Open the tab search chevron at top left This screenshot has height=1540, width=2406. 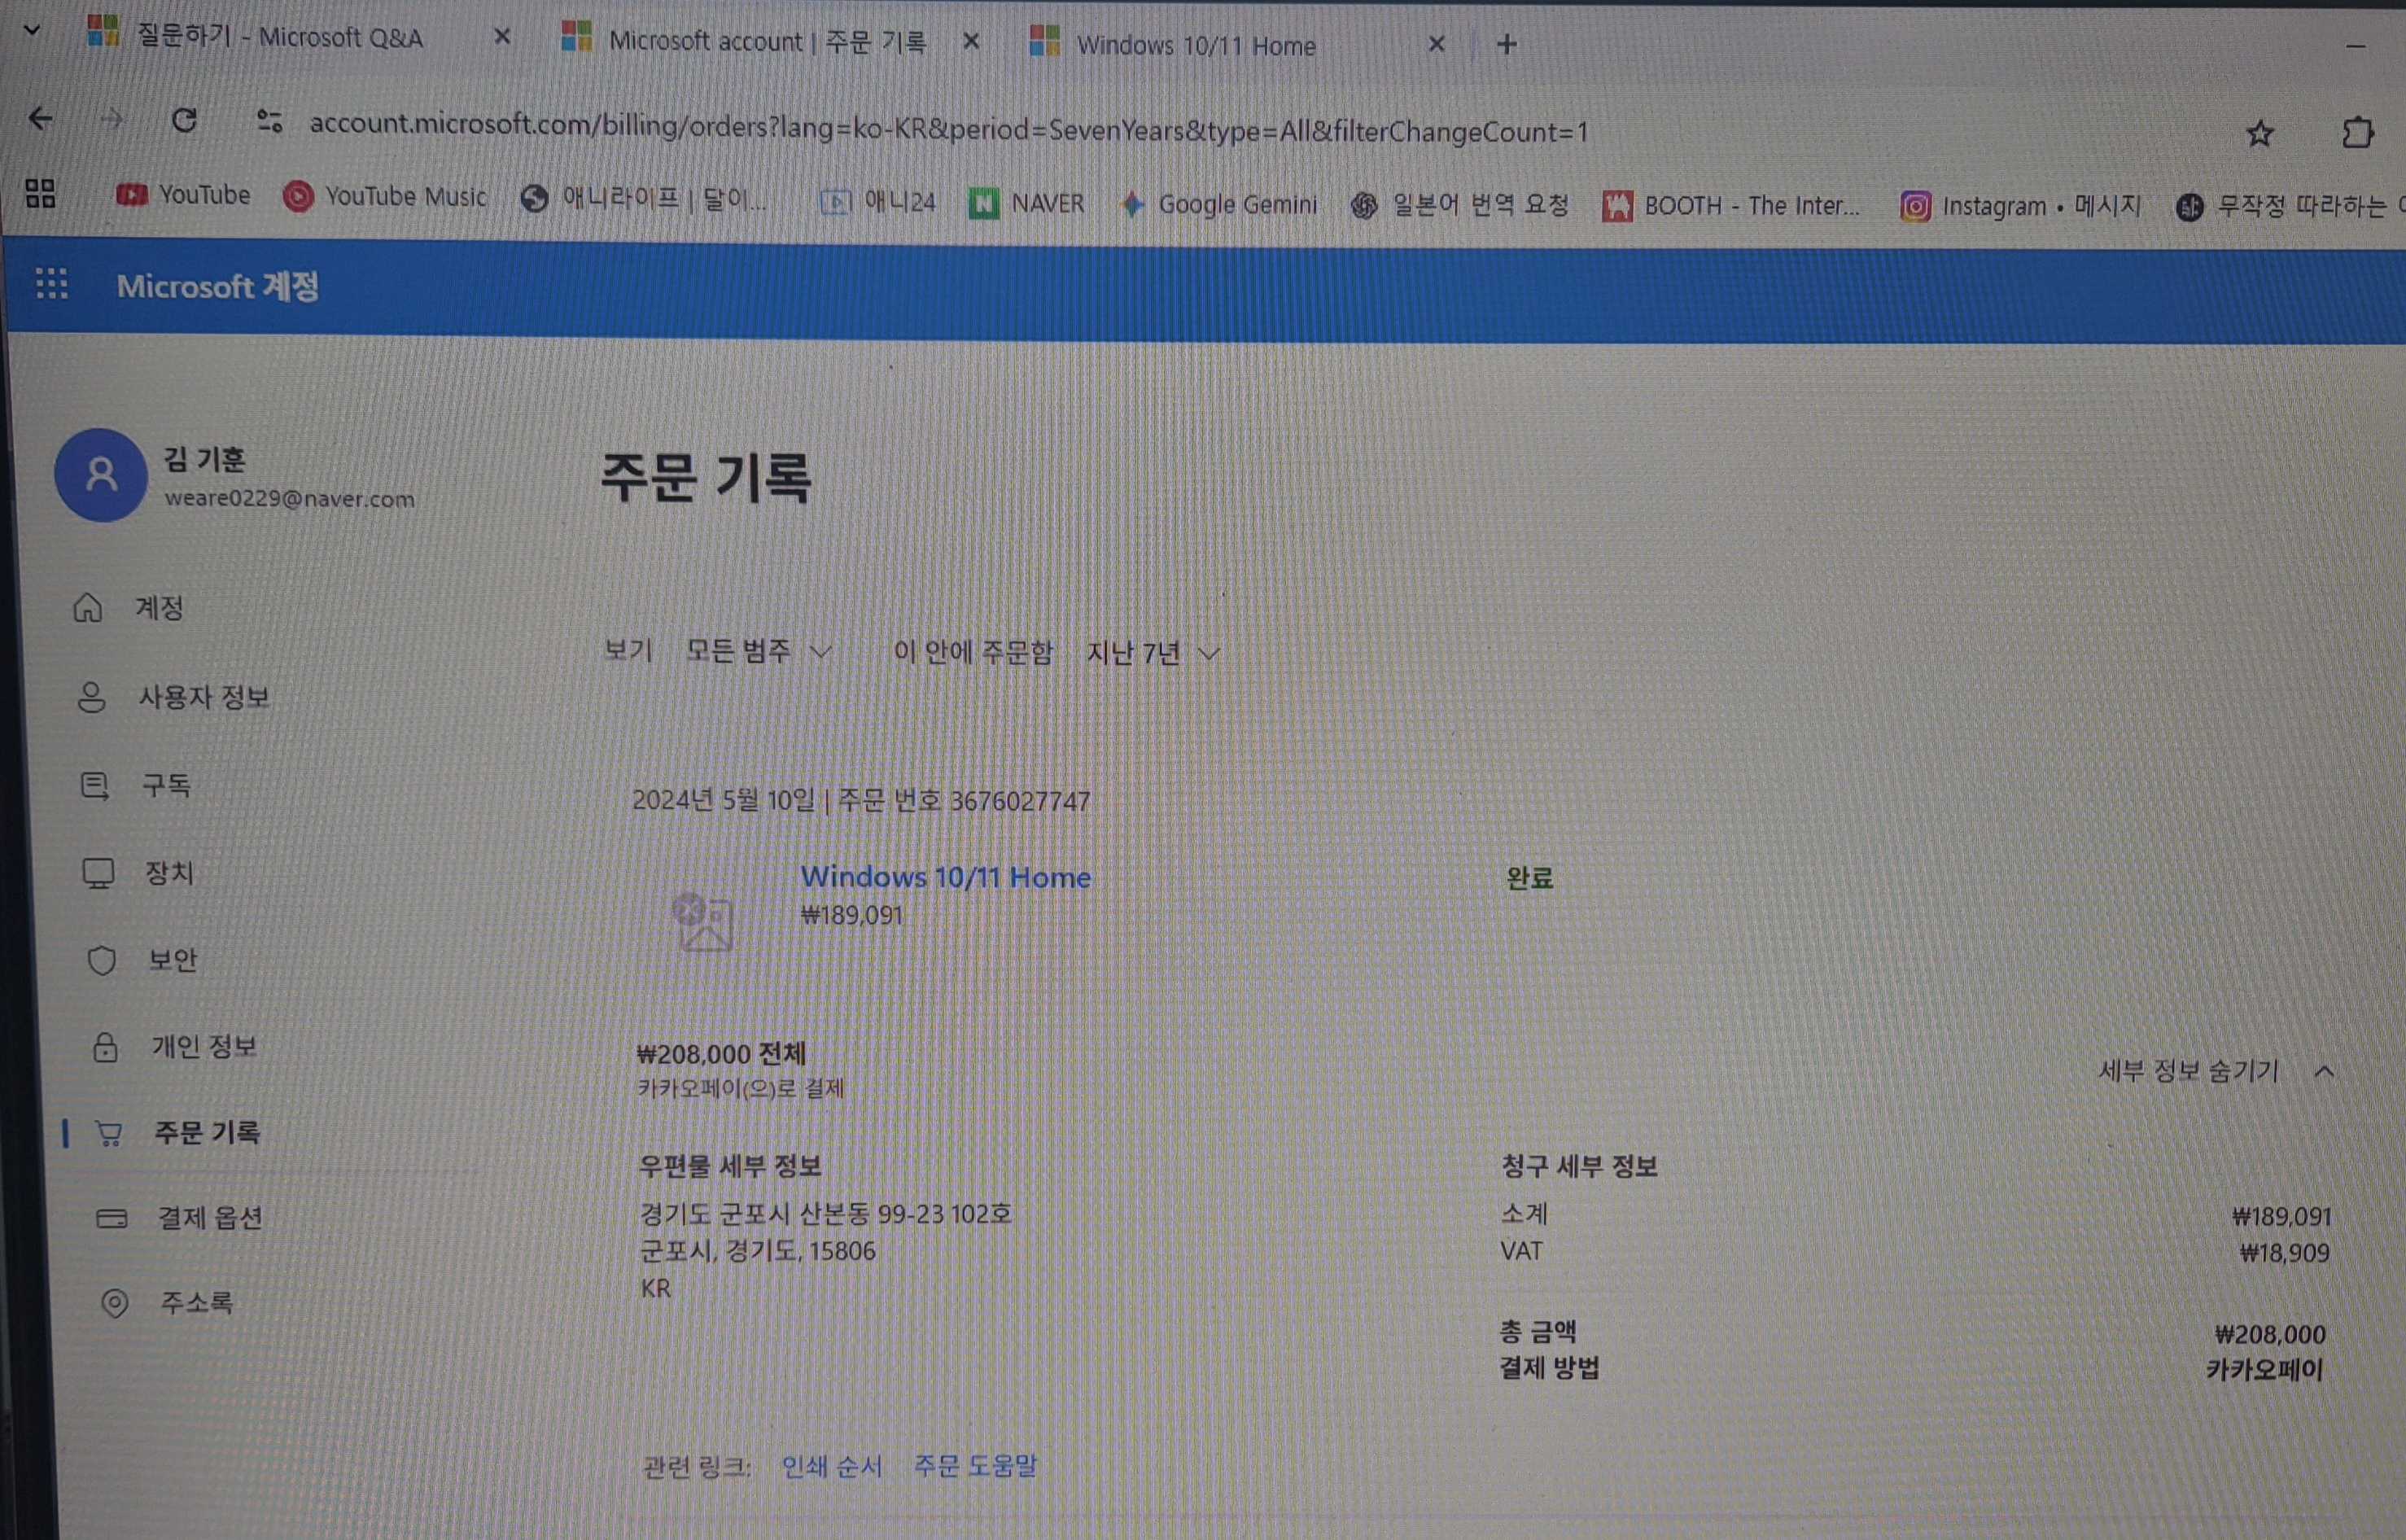coord(32,30)
